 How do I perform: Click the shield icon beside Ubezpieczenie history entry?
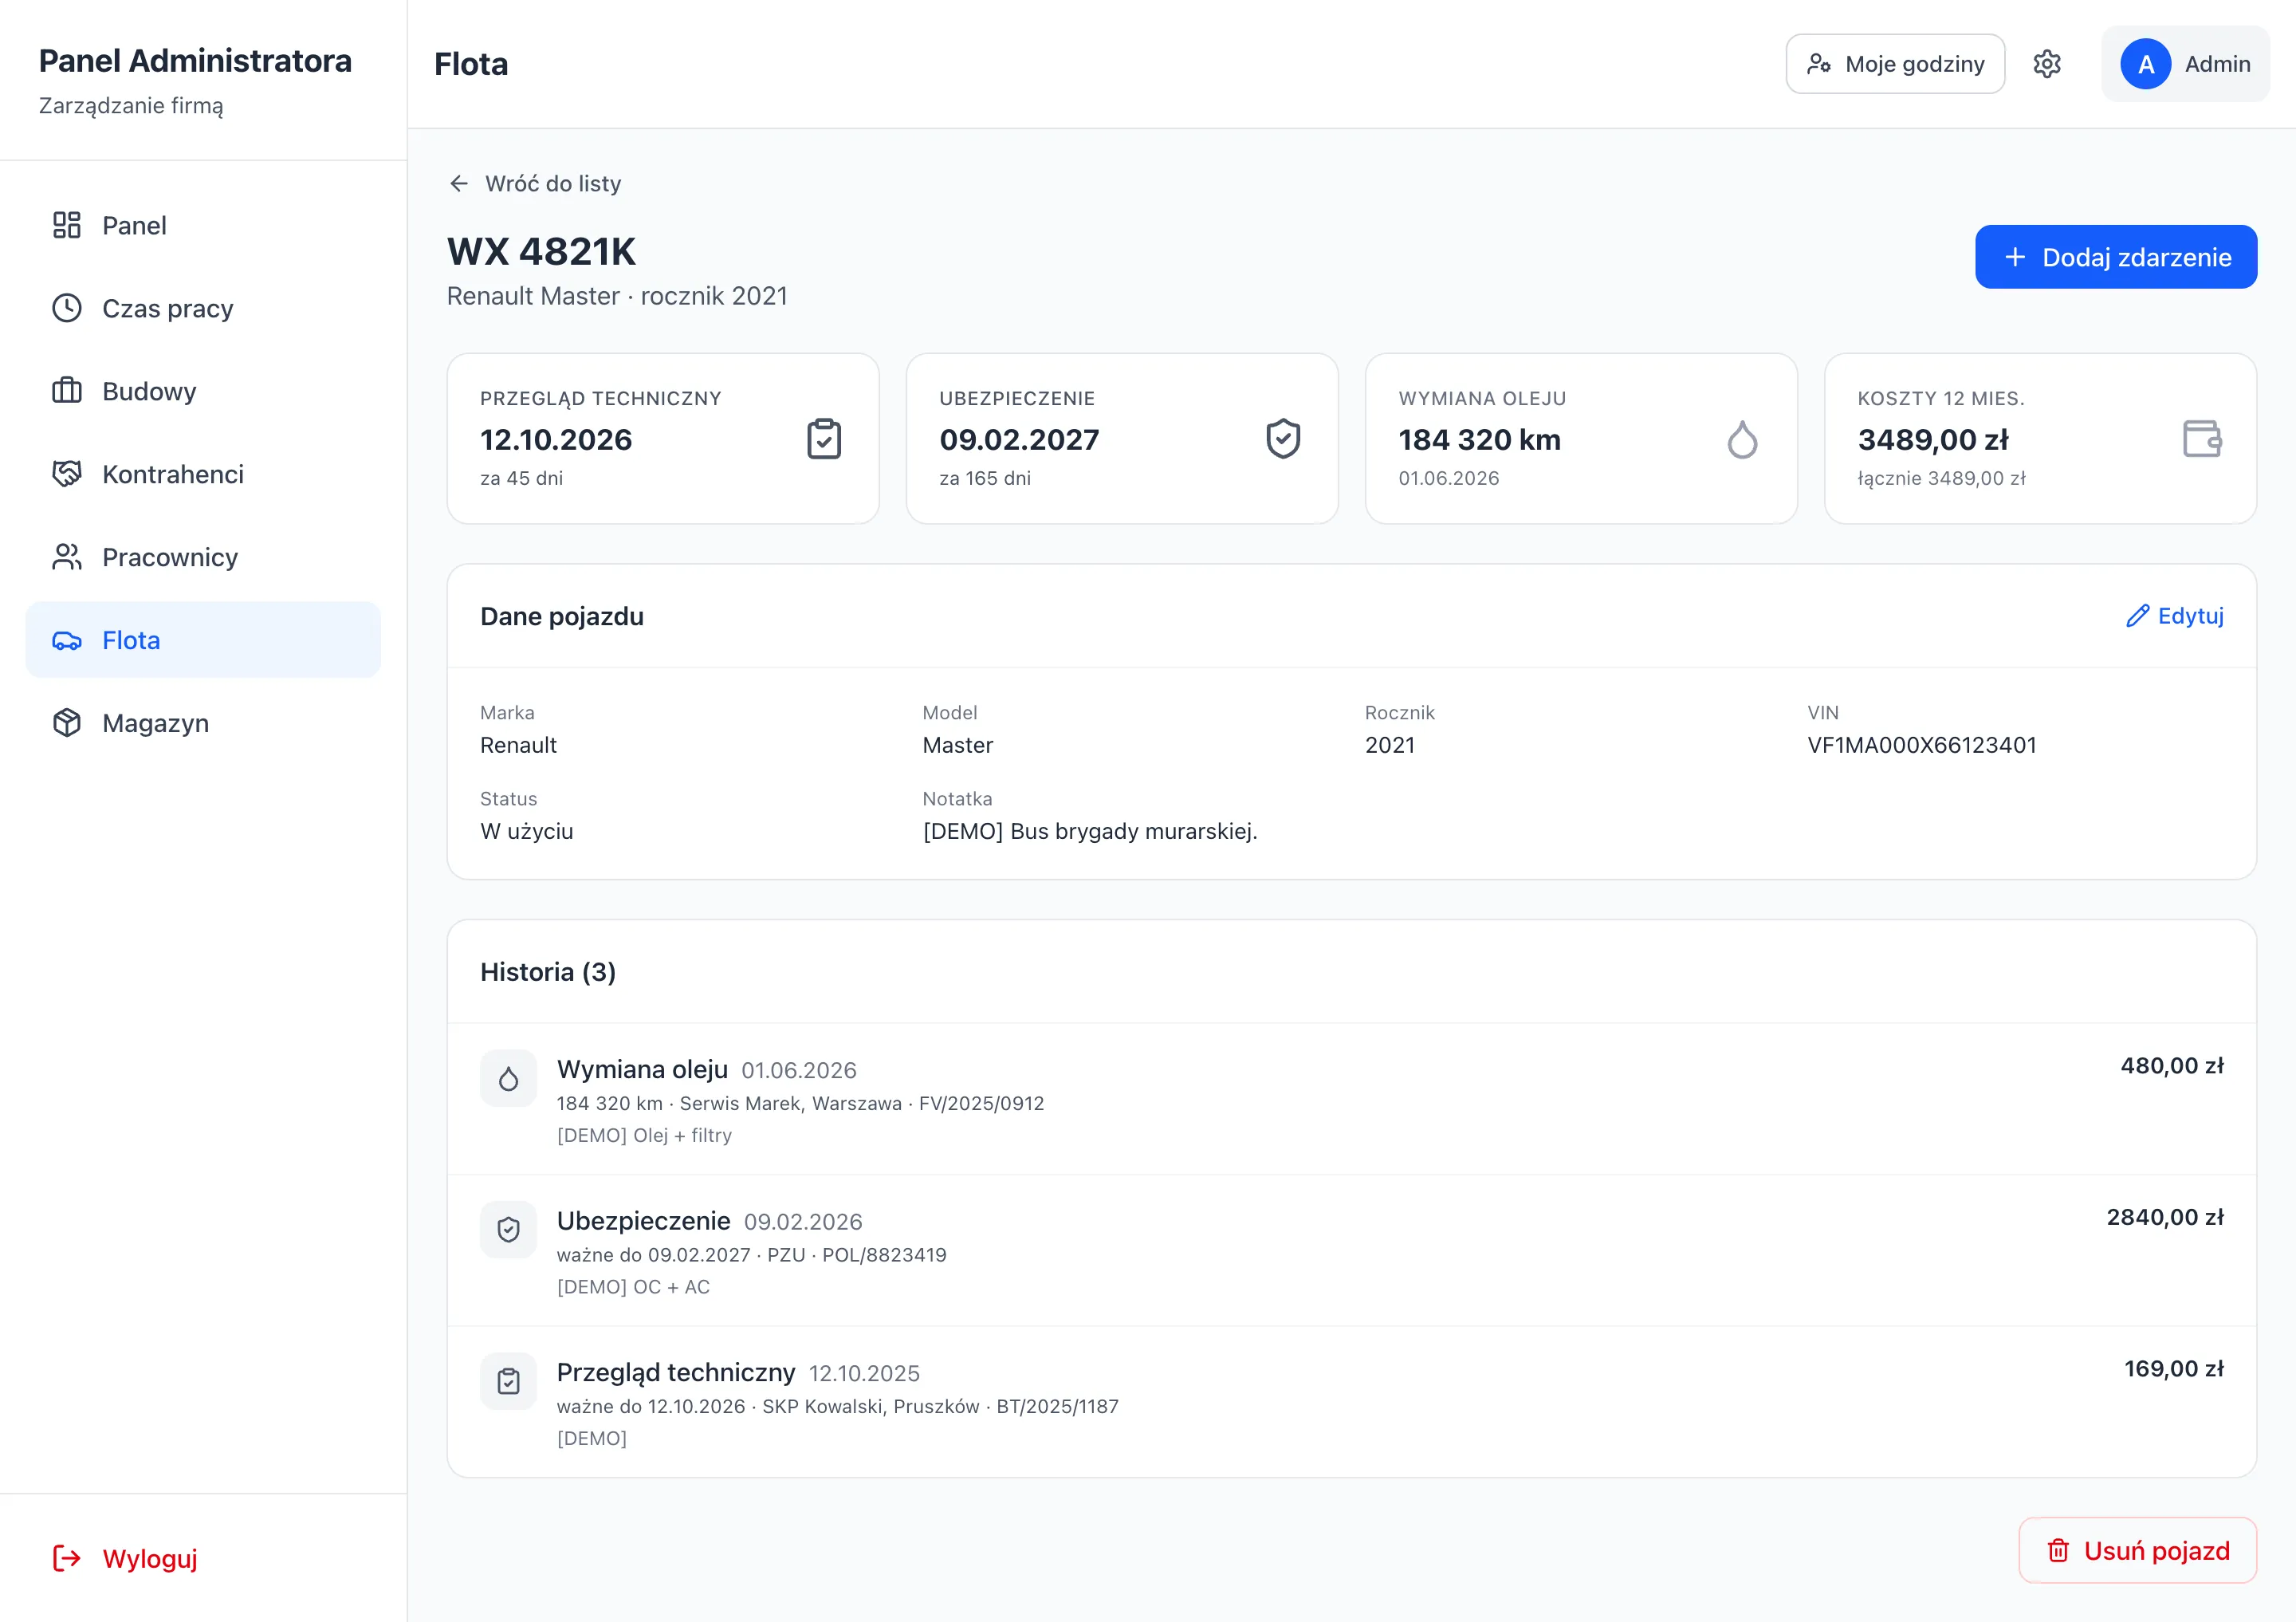pos(508,1229)
